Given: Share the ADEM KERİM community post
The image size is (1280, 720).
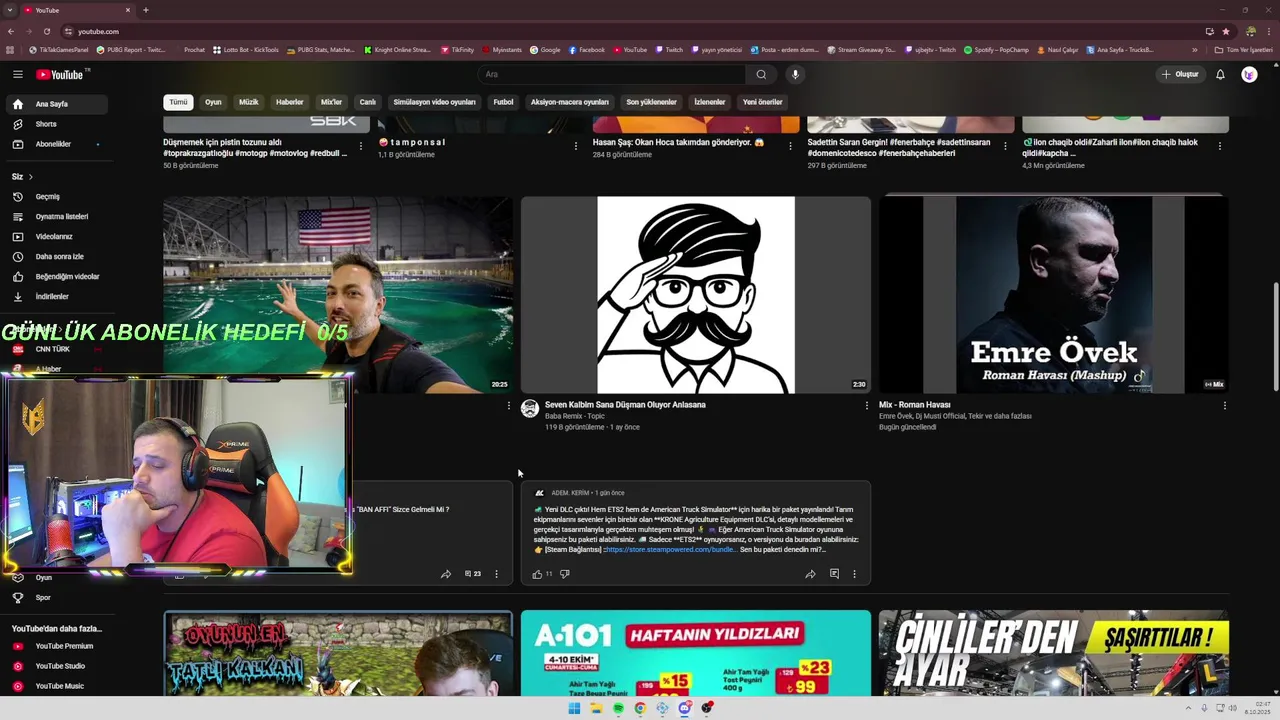Looking at the screenshot, I should click(x=810, y=574).
